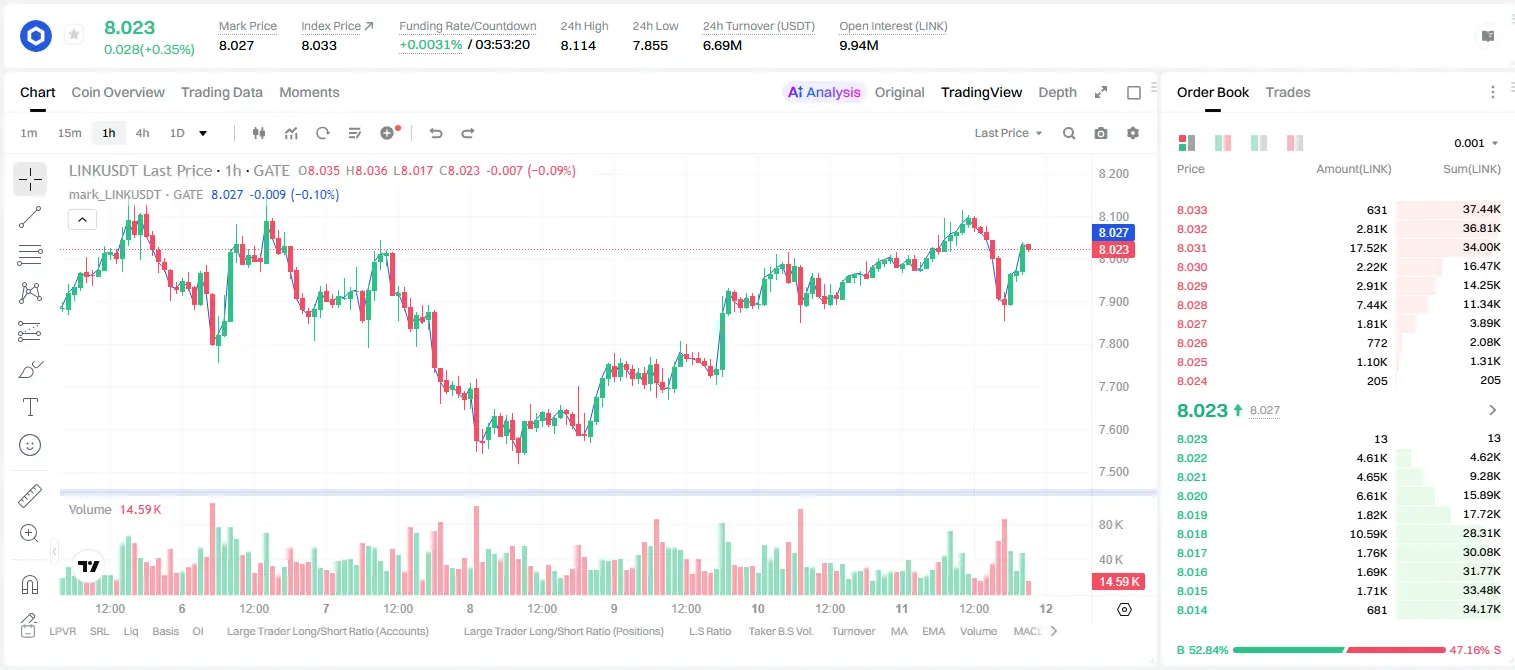Open the Last Price dropdown
This screenshot has width=1515, height=670.
(x=1008, y=133)
